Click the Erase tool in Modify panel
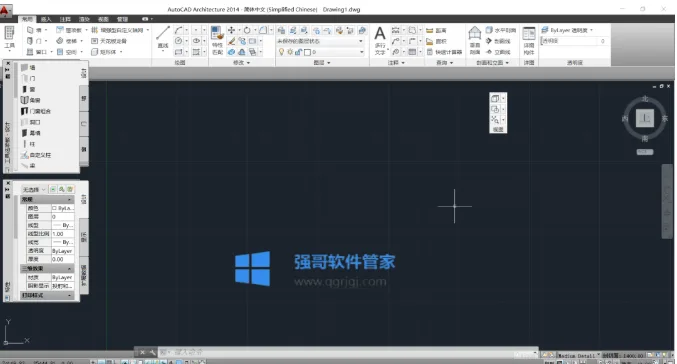 (231, 41)
